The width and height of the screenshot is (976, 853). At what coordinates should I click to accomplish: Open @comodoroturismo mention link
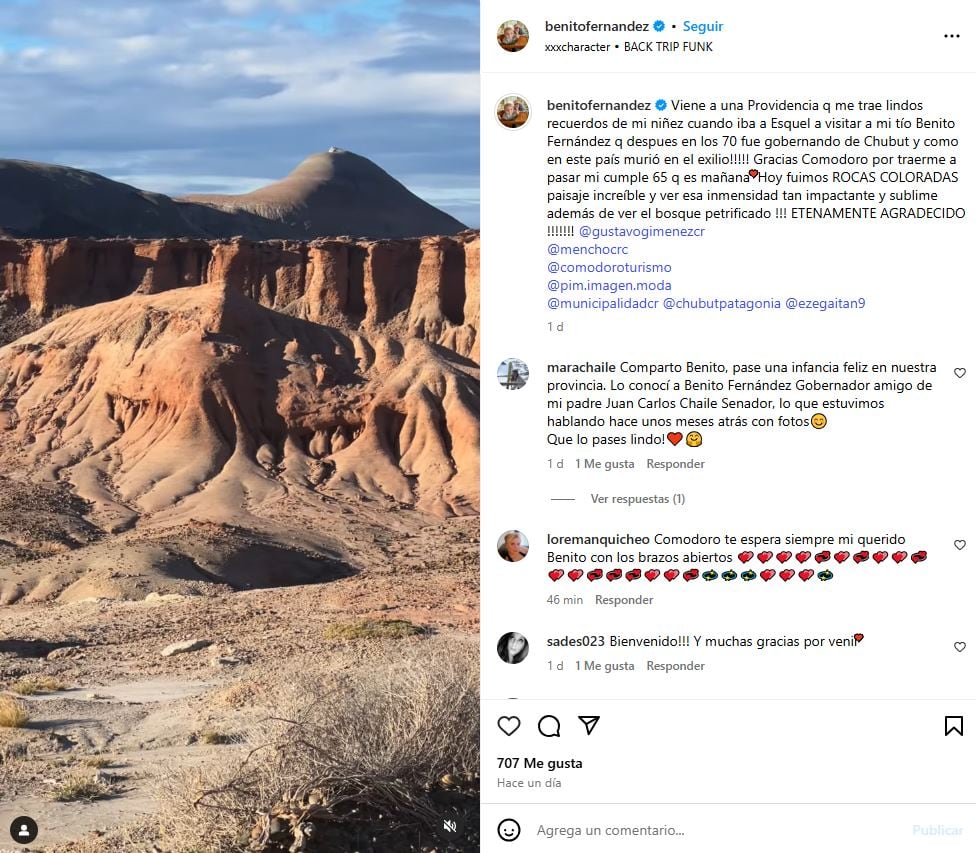click(609, 267)
